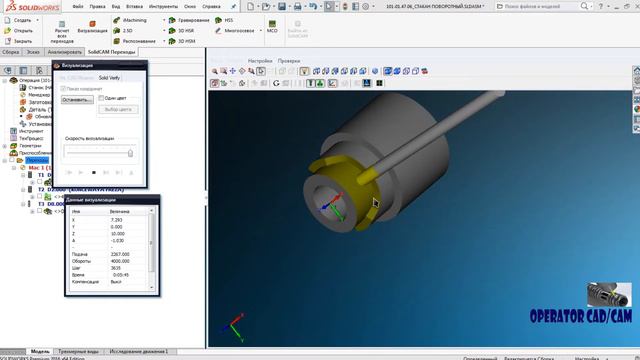Click the Распознавание operation icon
640x360 pixels.
coord(117,41)
